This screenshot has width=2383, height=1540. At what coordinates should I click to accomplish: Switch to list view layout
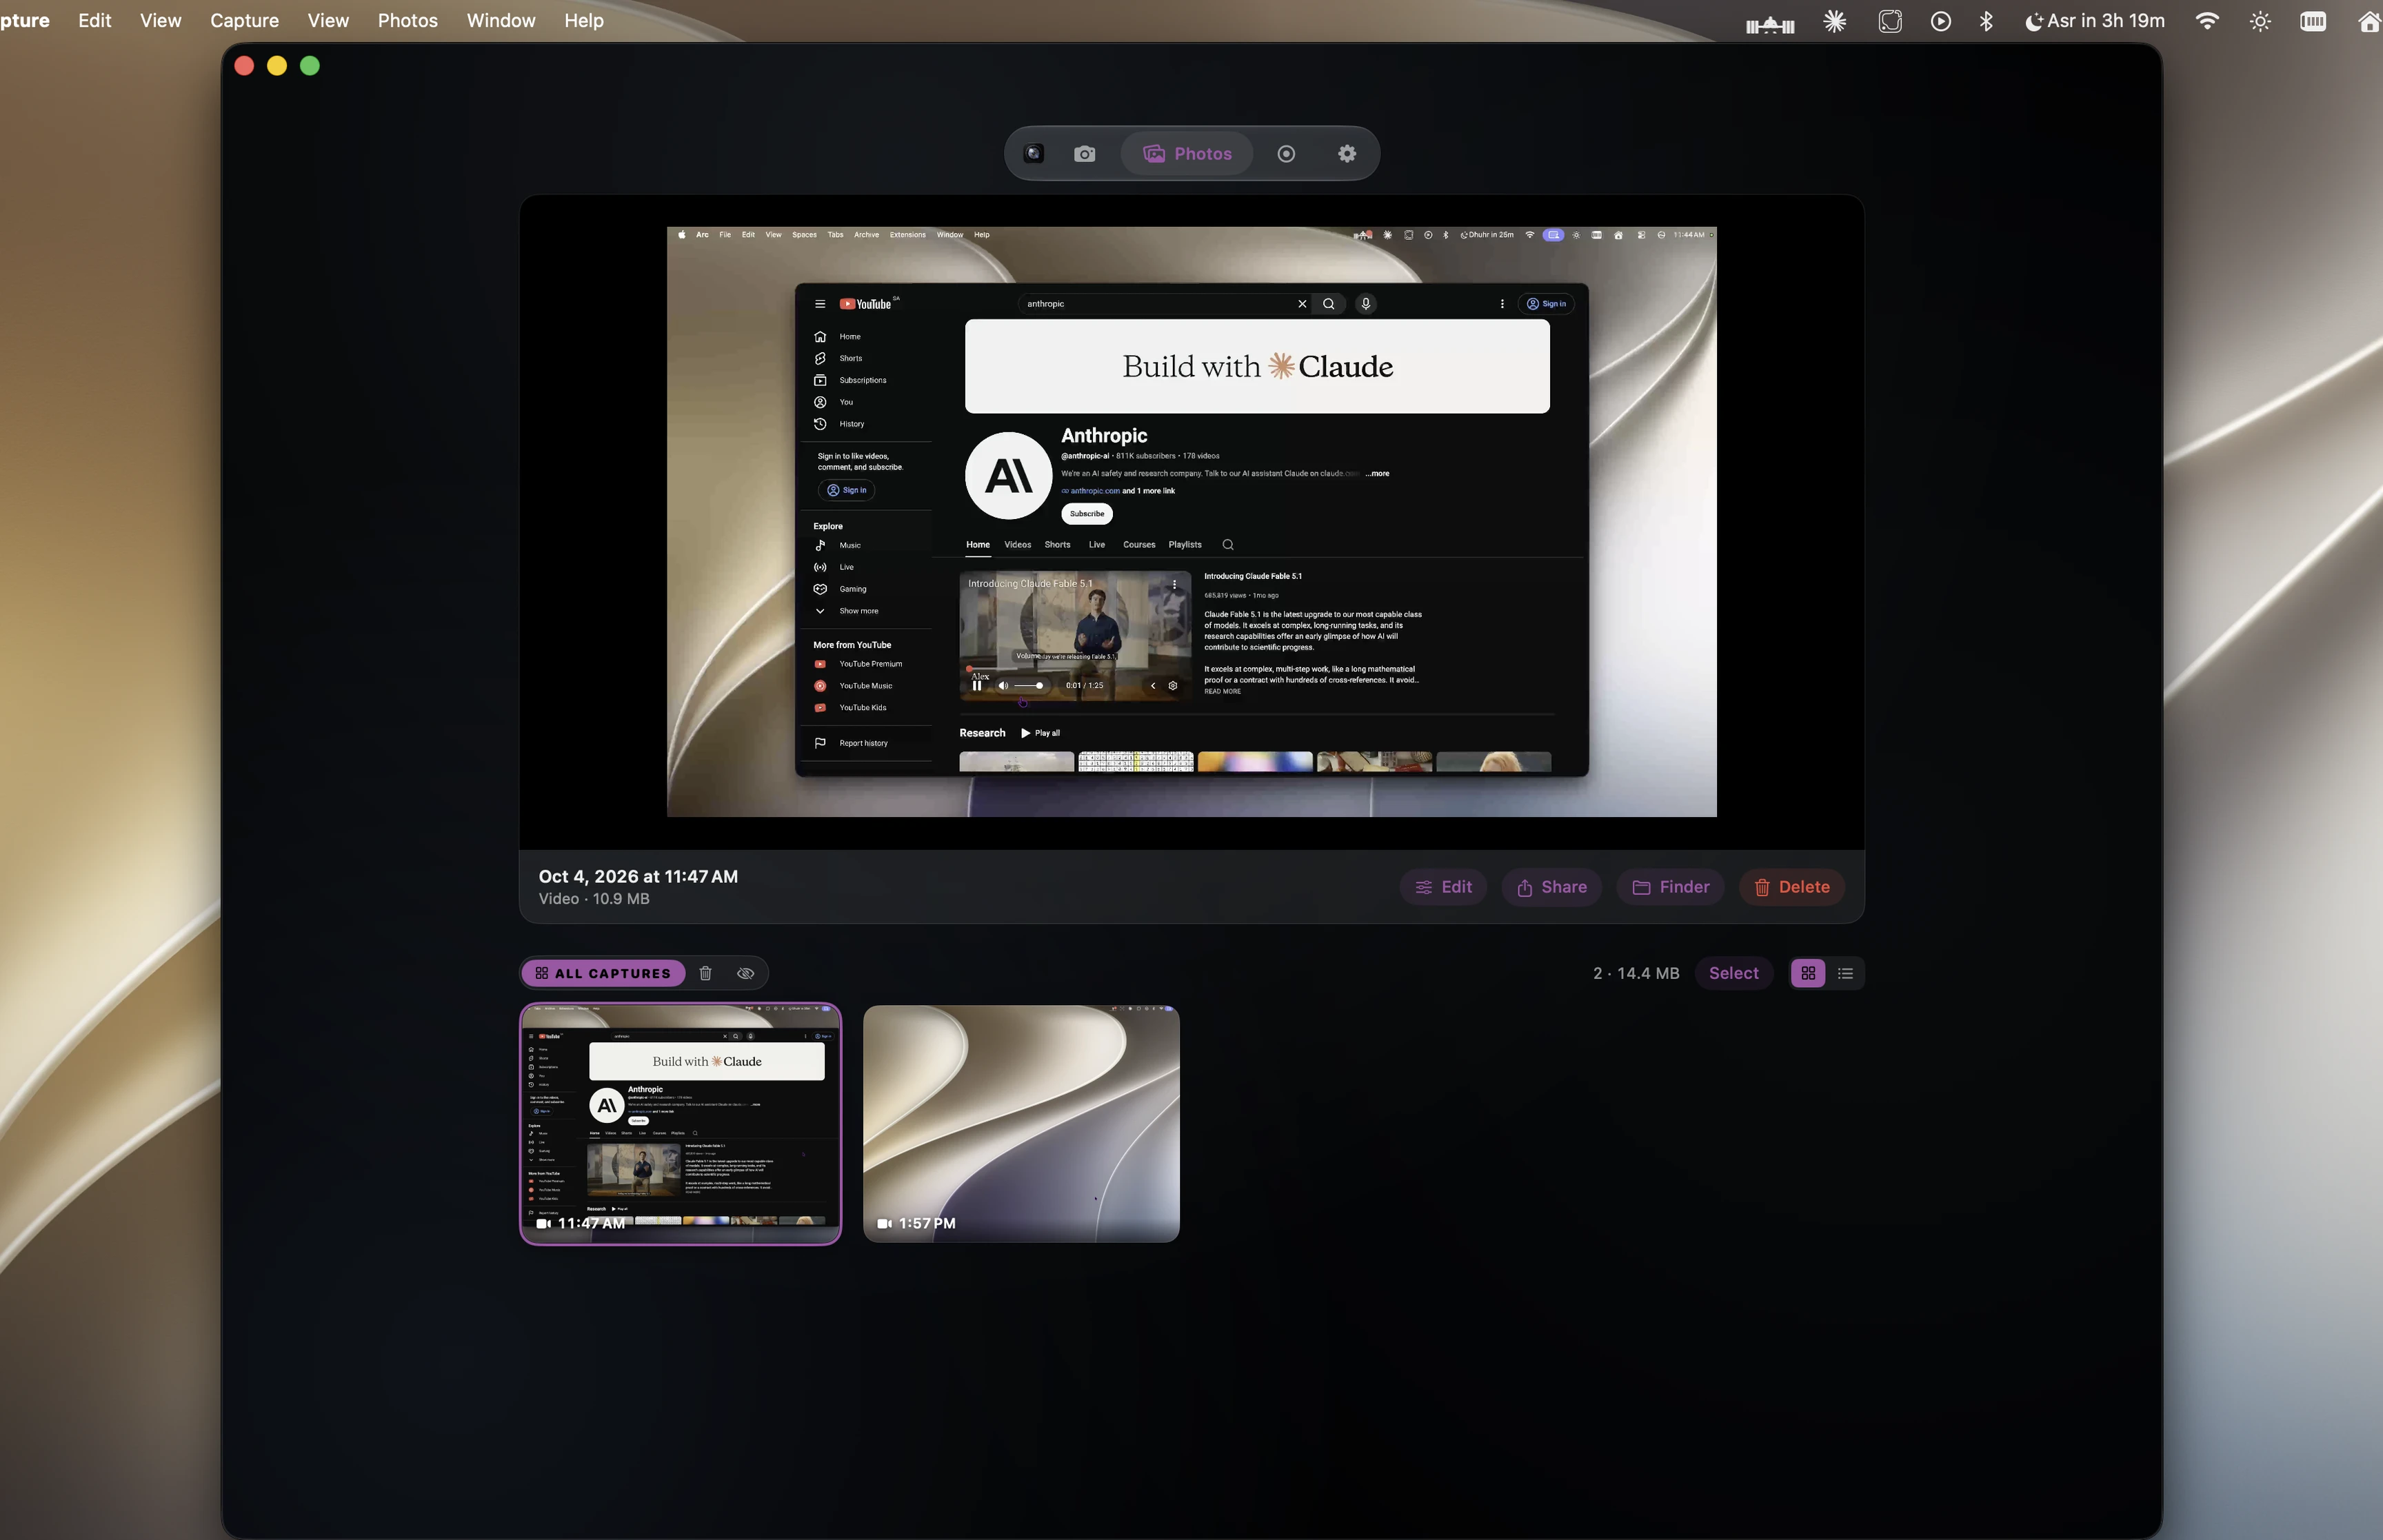[1845, 973]
